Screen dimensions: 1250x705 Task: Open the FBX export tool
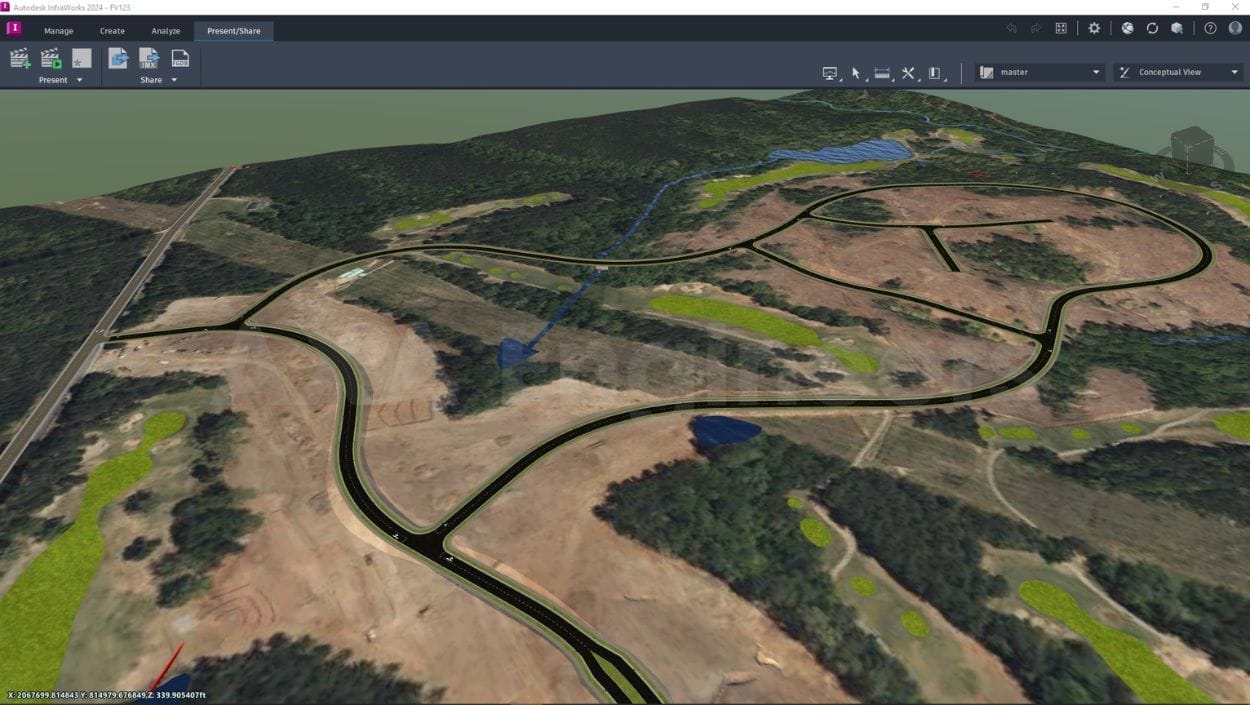pos(181,58)
